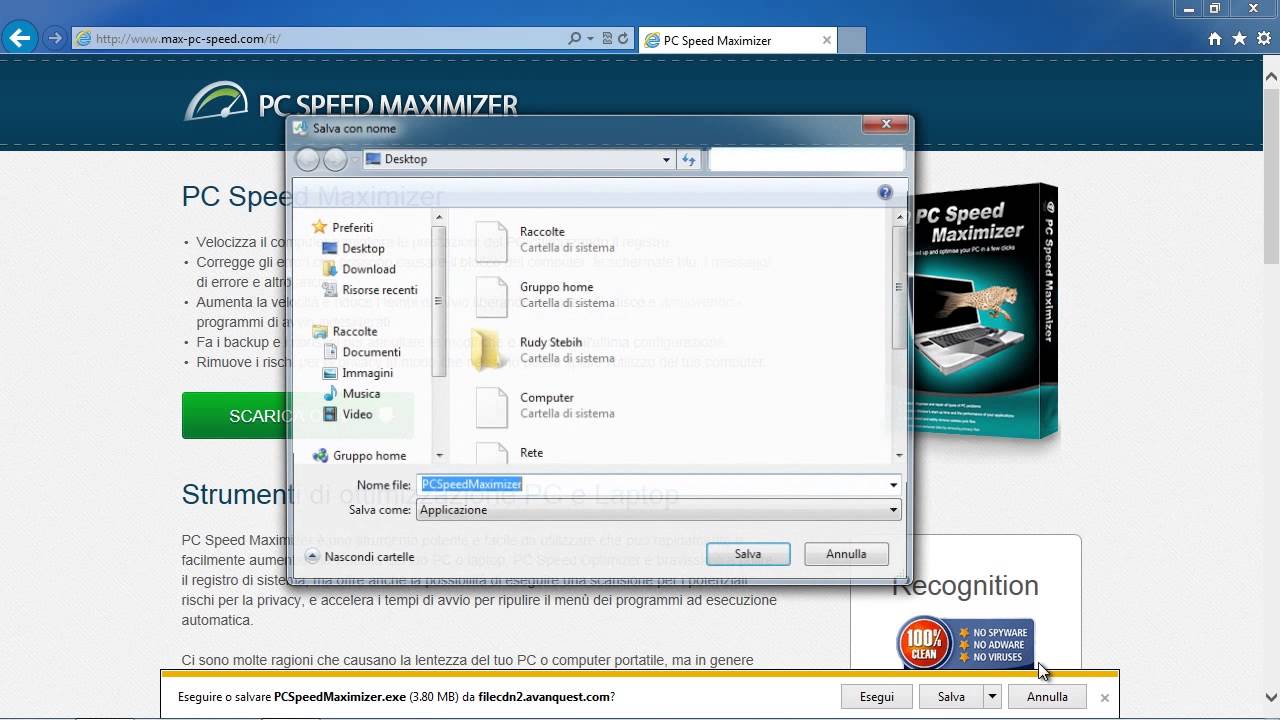Viewport: 1280px width, 720px height.
Task: Dismiss the download notification bar
Action: [1104, 698]
